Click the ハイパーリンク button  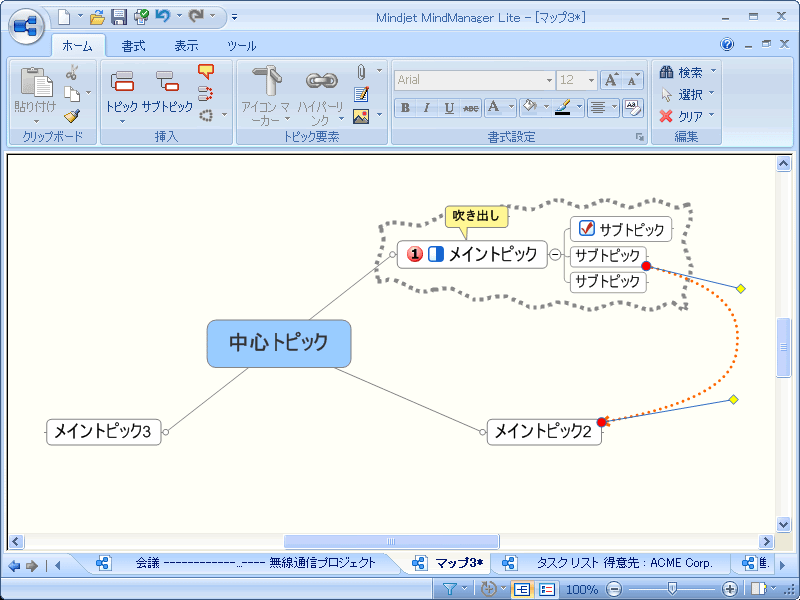pos(321,95)
